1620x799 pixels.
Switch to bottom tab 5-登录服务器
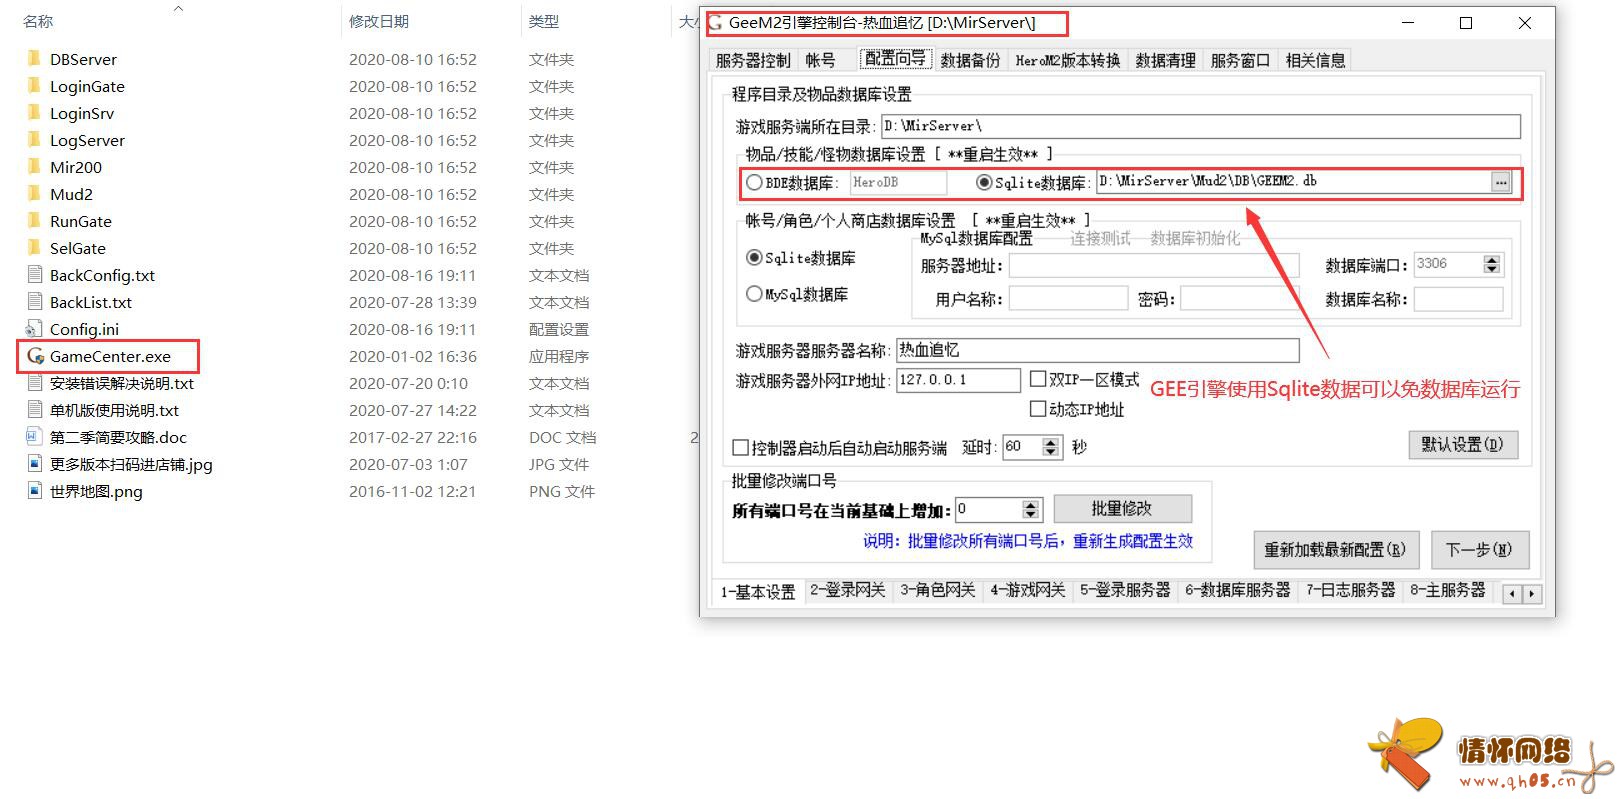1125,591
